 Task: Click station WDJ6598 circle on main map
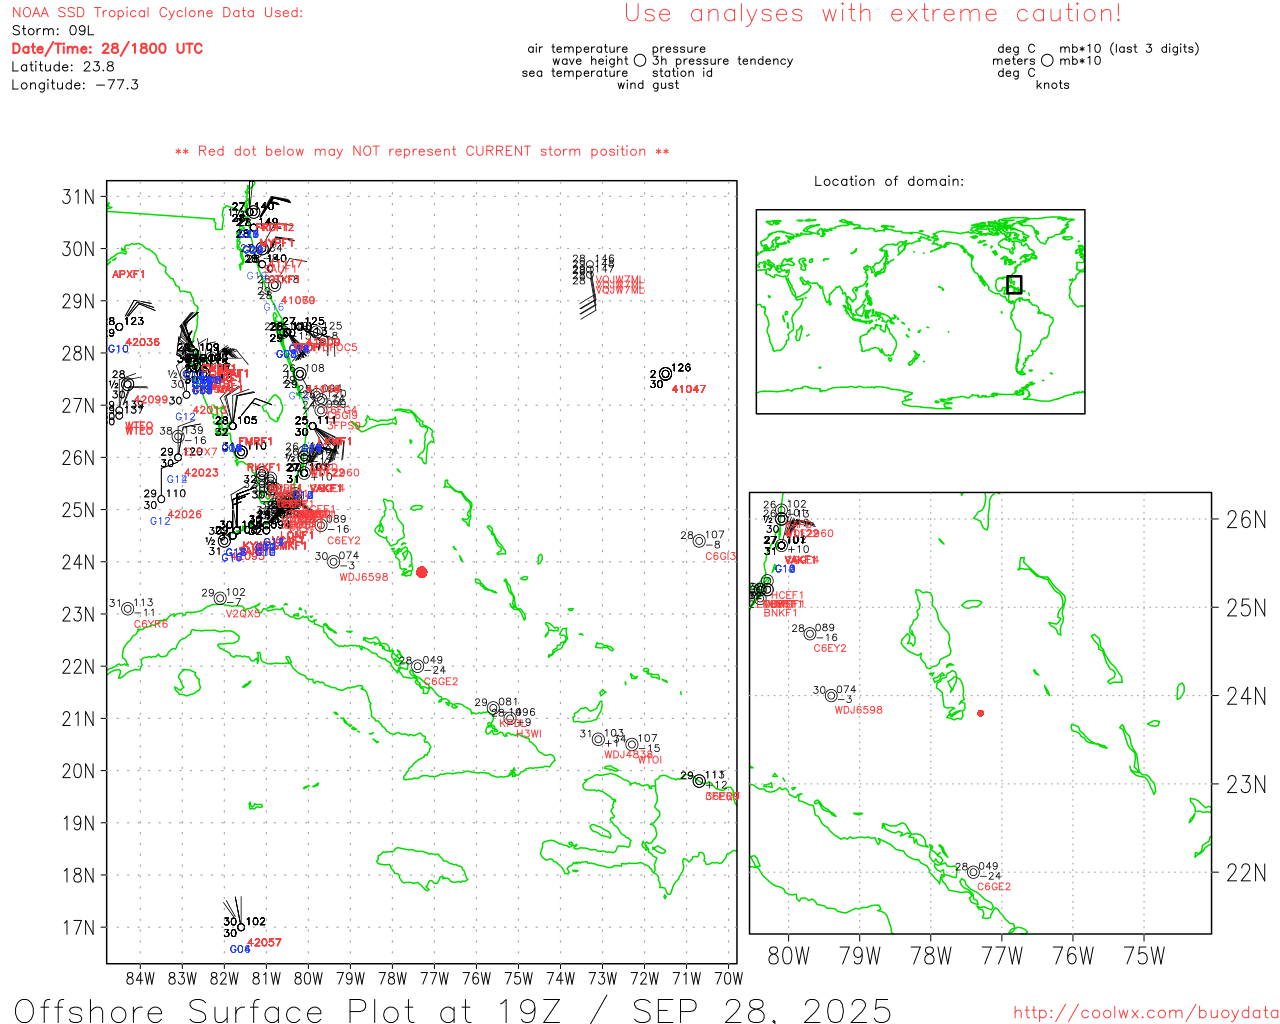pos(333,561)
